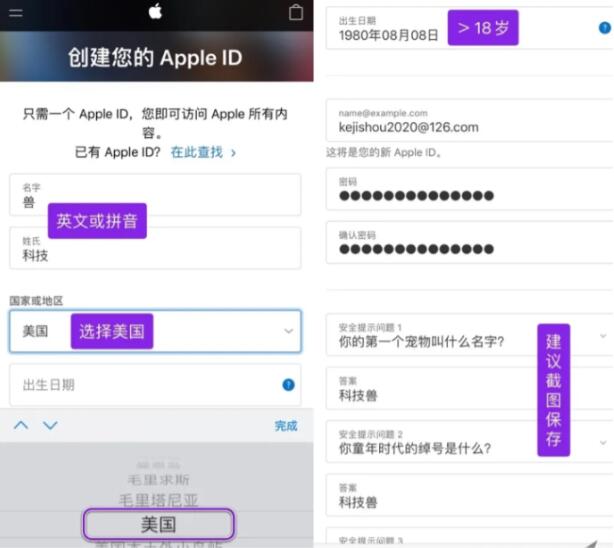This screenshot has width=614, height=548.
Task: Open the shopping bag icon
Action: pos(296,12)
